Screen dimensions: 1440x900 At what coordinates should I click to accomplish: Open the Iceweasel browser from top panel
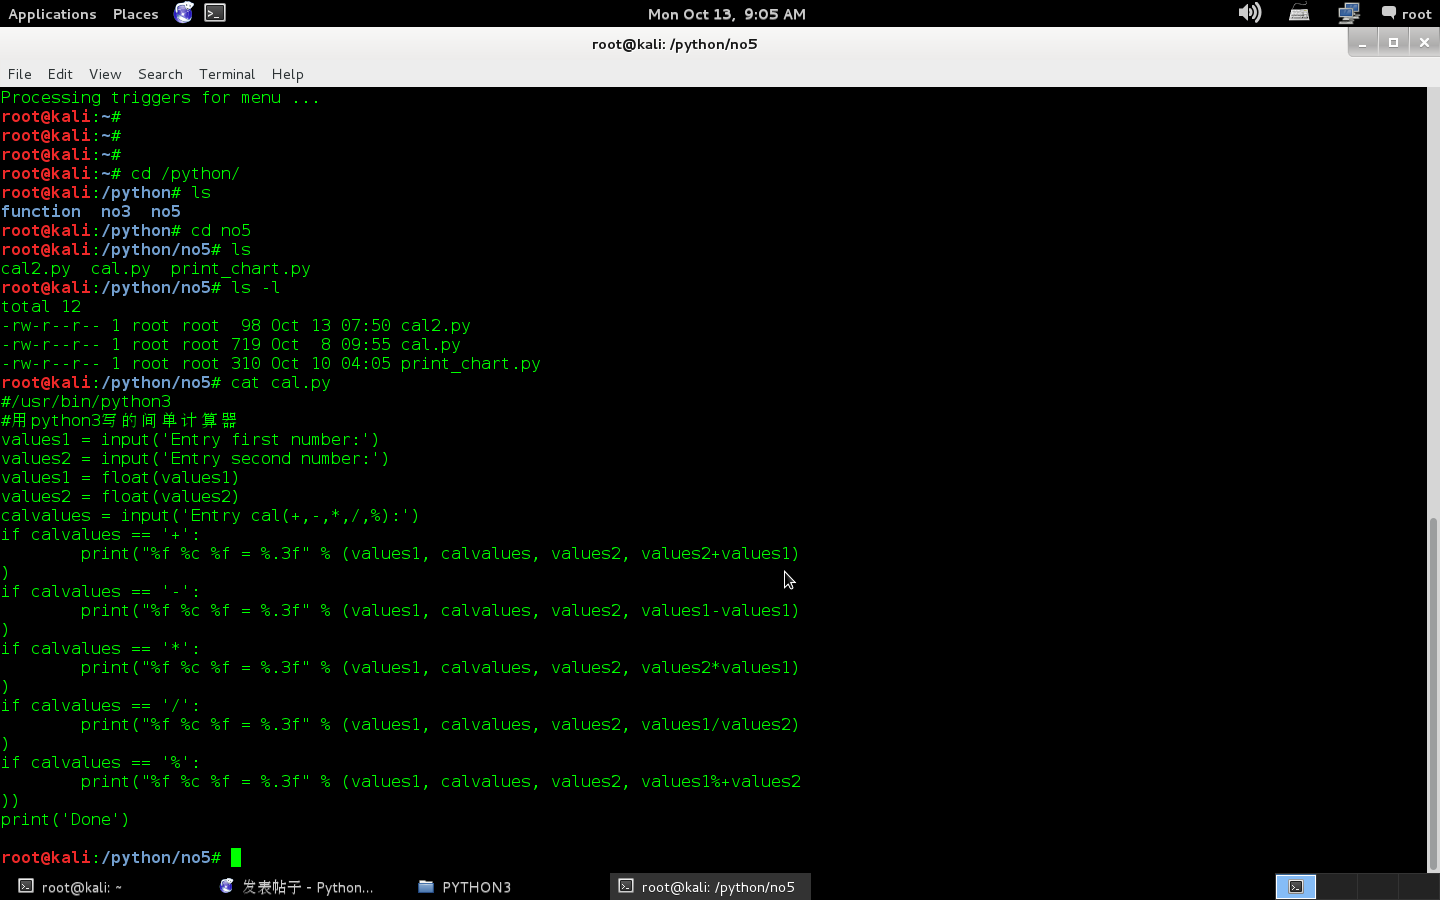point(183,13)
